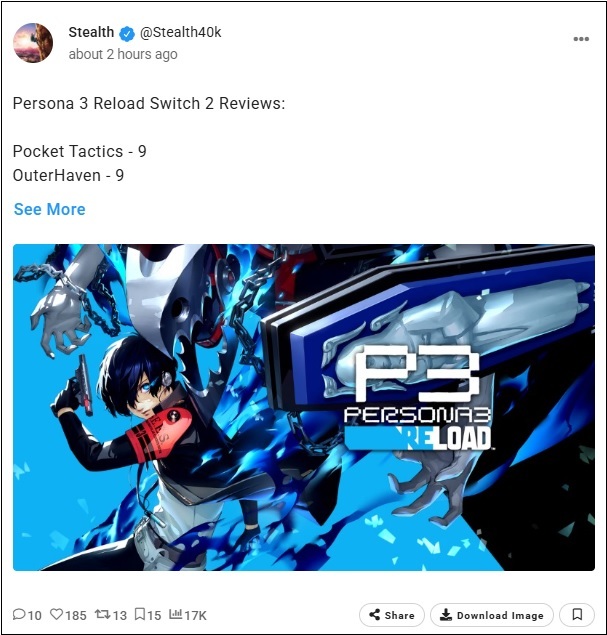Open the three-dot post options menu
The image size is (607, 635).
[581, 39]
